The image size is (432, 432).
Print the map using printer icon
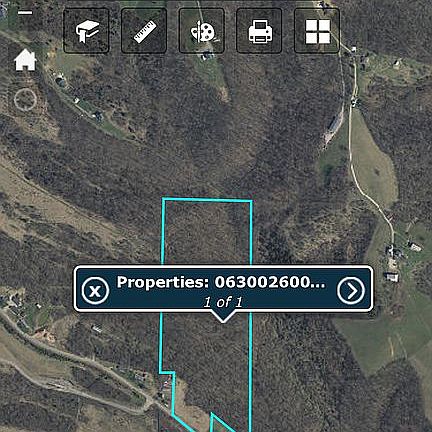(259, 31)
